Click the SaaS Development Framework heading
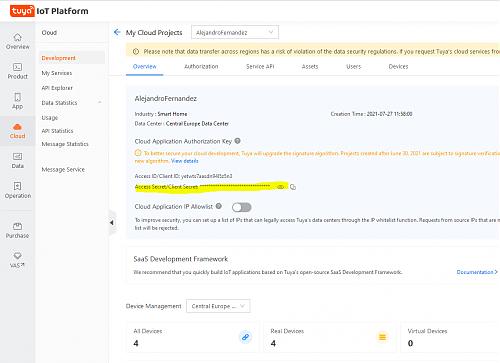The height and width of the screenshot is (363, 500). 181,259
